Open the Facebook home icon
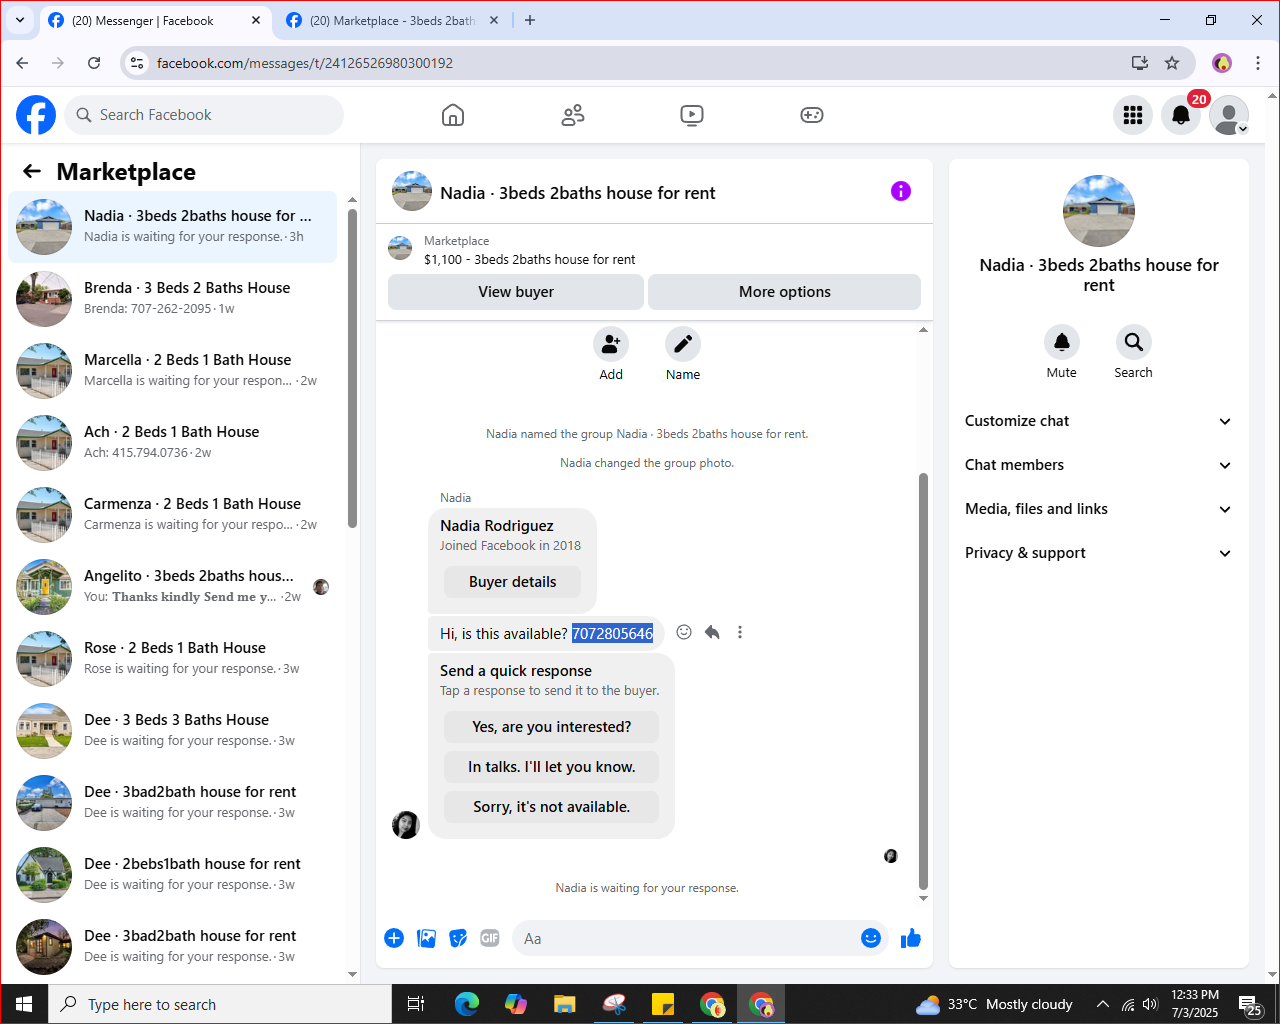 tap(453, 115)
